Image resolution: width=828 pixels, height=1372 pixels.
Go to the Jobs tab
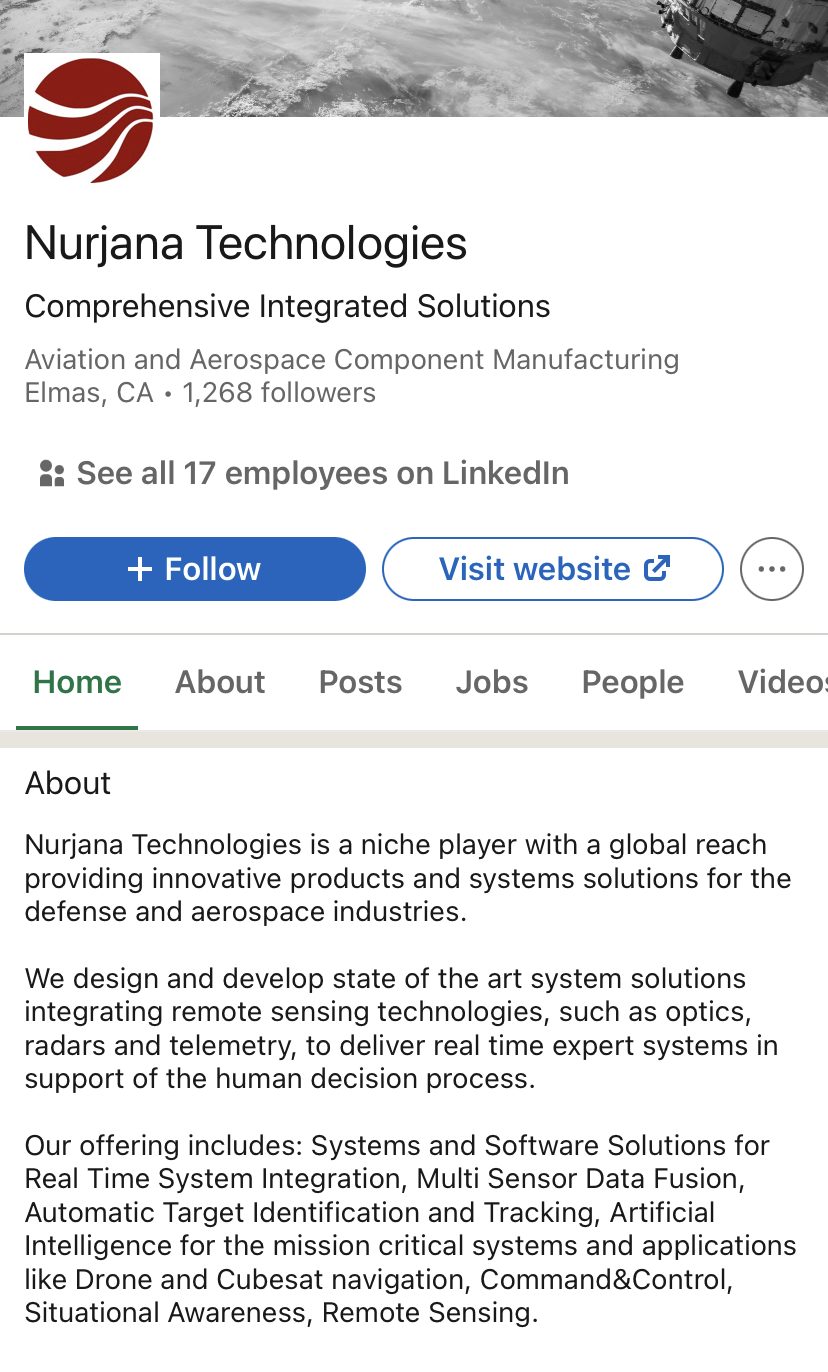[492, 682]
